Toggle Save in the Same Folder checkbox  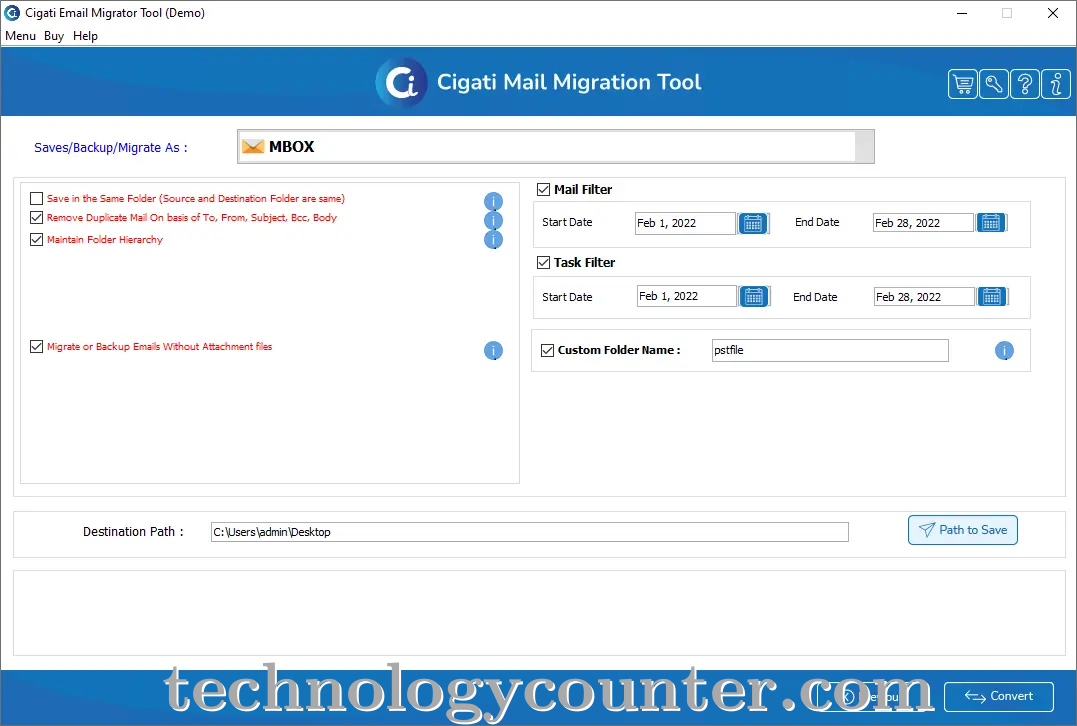[x=36, y=198]
